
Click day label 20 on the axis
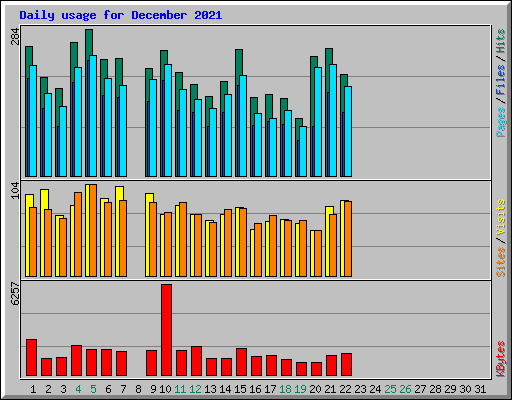tap(315, 389)
